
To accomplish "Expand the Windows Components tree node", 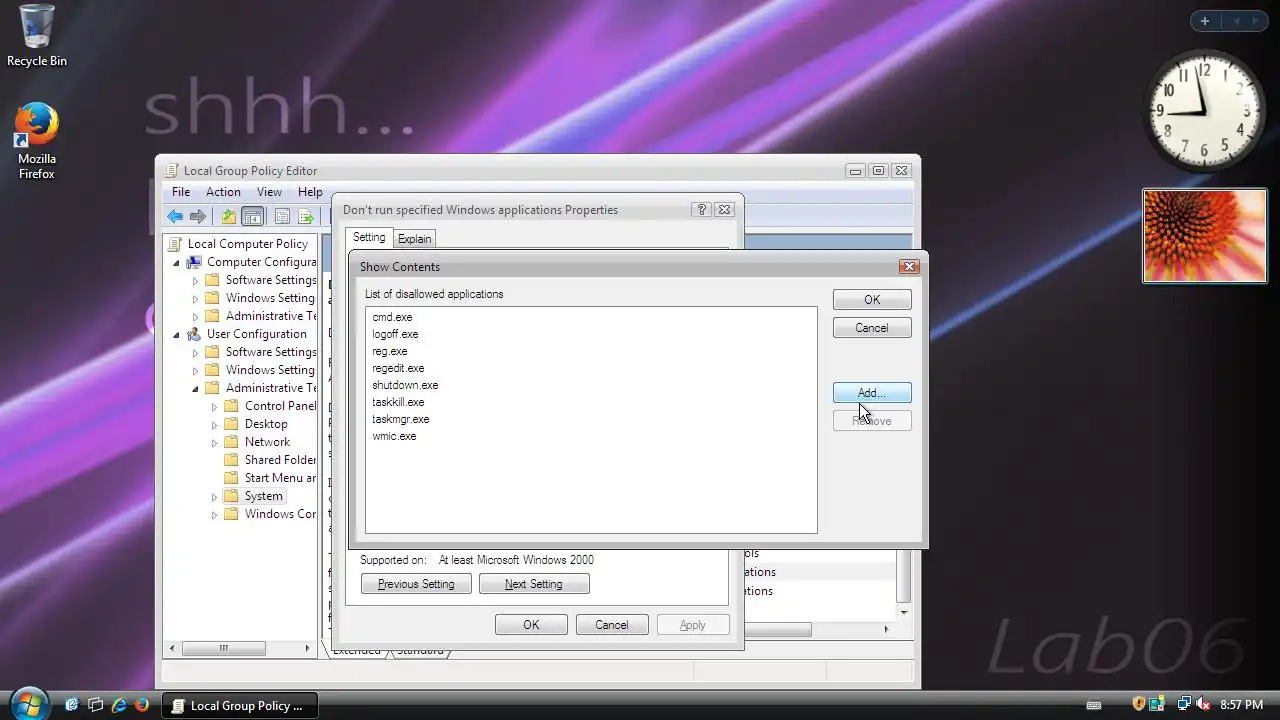I will tap(214, 515).
